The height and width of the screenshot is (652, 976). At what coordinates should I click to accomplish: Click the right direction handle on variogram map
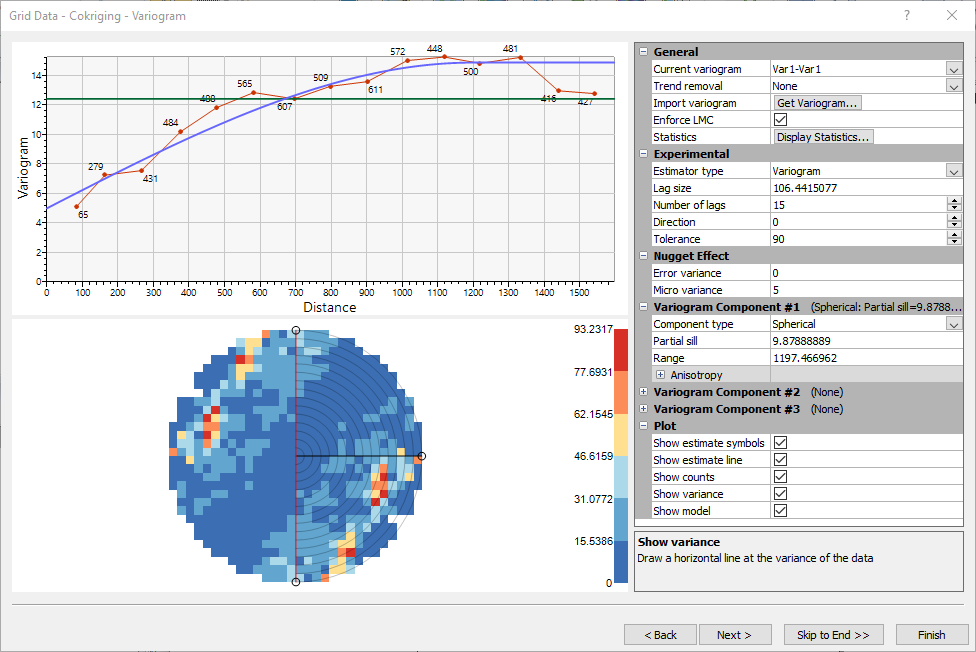click(x=421, y=456)
